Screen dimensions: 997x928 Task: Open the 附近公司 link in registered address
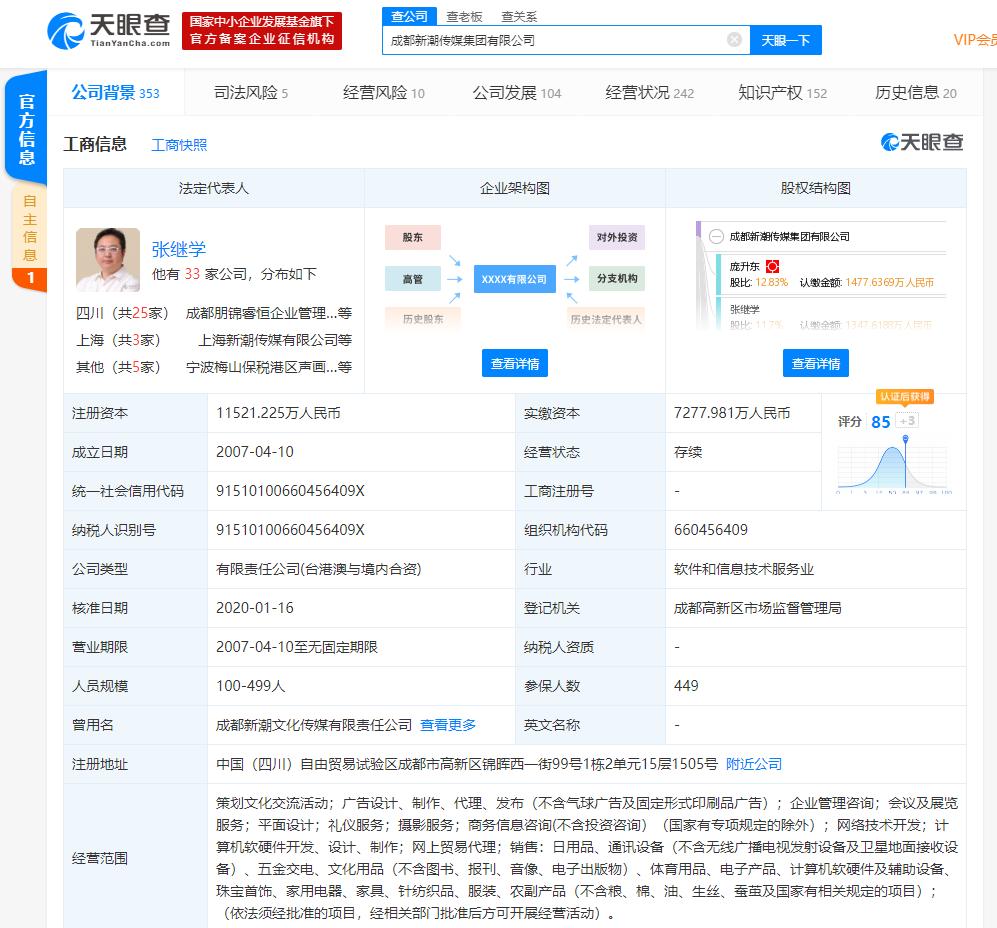754,763
